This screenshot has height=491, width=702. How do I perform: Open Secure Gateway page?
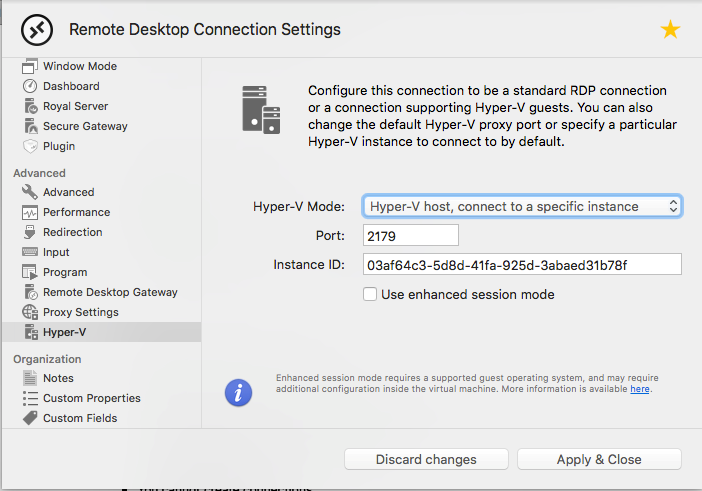(x=85, y=126)
